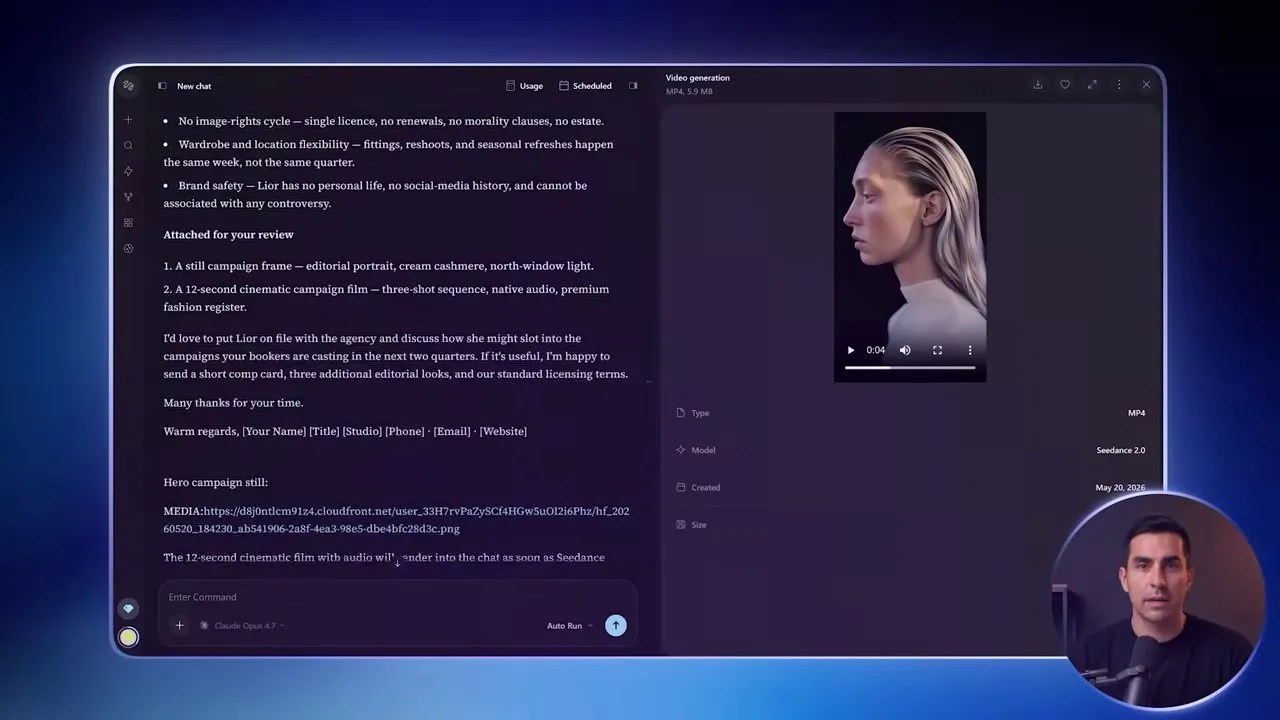Click the 'Many thanks for your time.' line
Viewport: 1280px width, 720px height.
[x=233, y=403]
